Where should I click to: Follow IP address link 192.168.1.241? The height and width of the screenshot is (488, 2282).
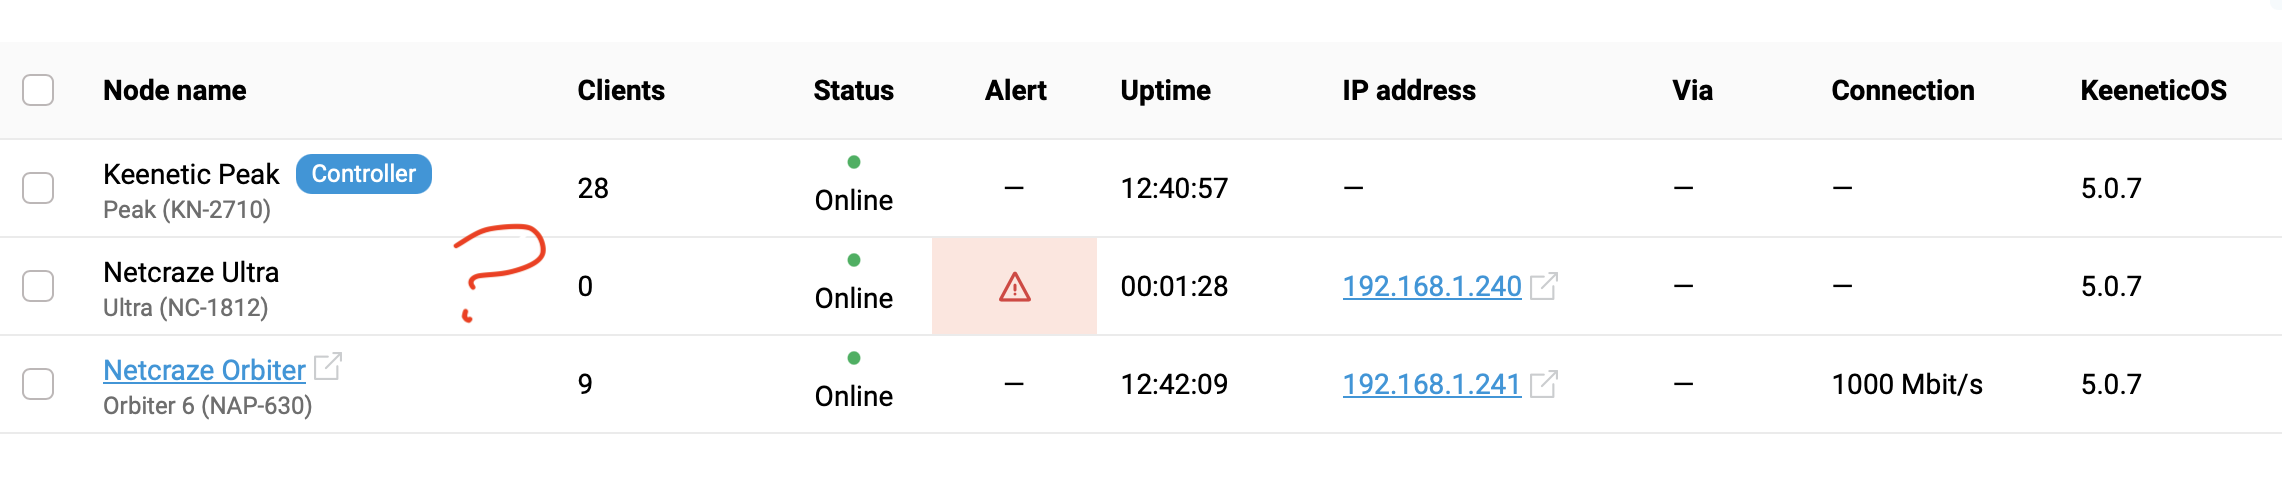[1431, 384]
